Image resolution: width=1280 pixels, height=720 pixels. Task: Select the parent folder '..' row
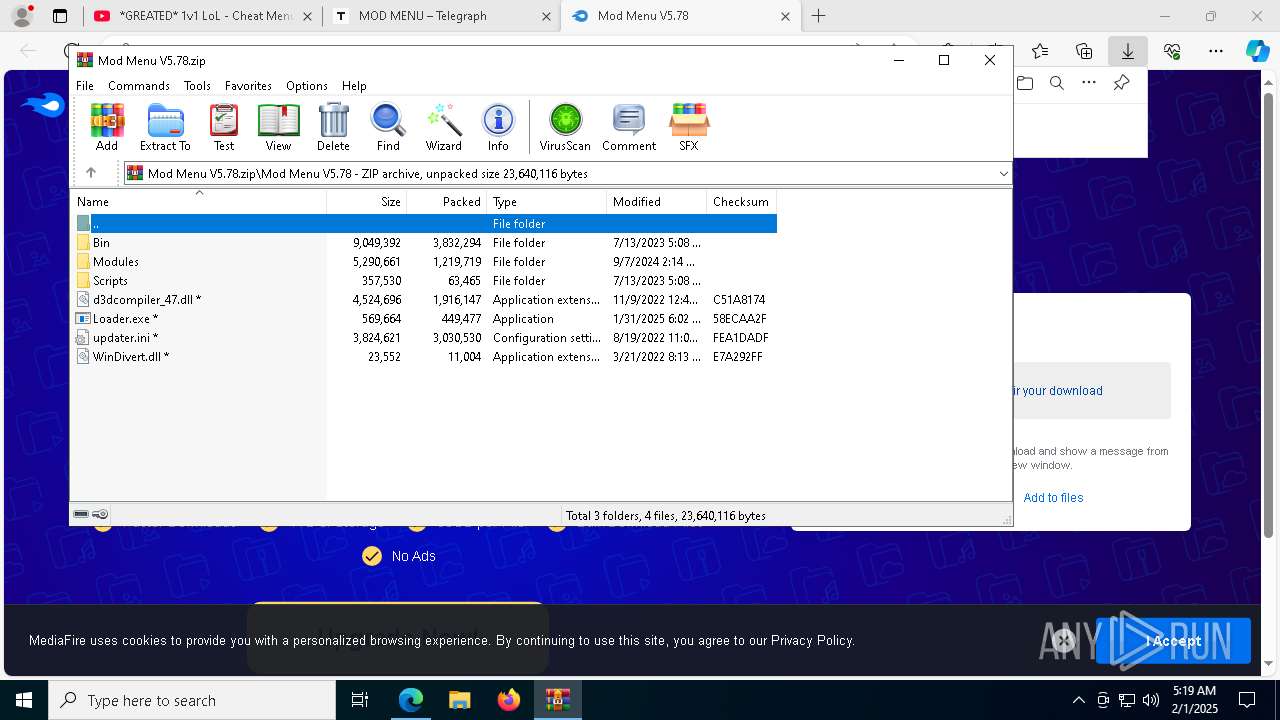[425, 224]
